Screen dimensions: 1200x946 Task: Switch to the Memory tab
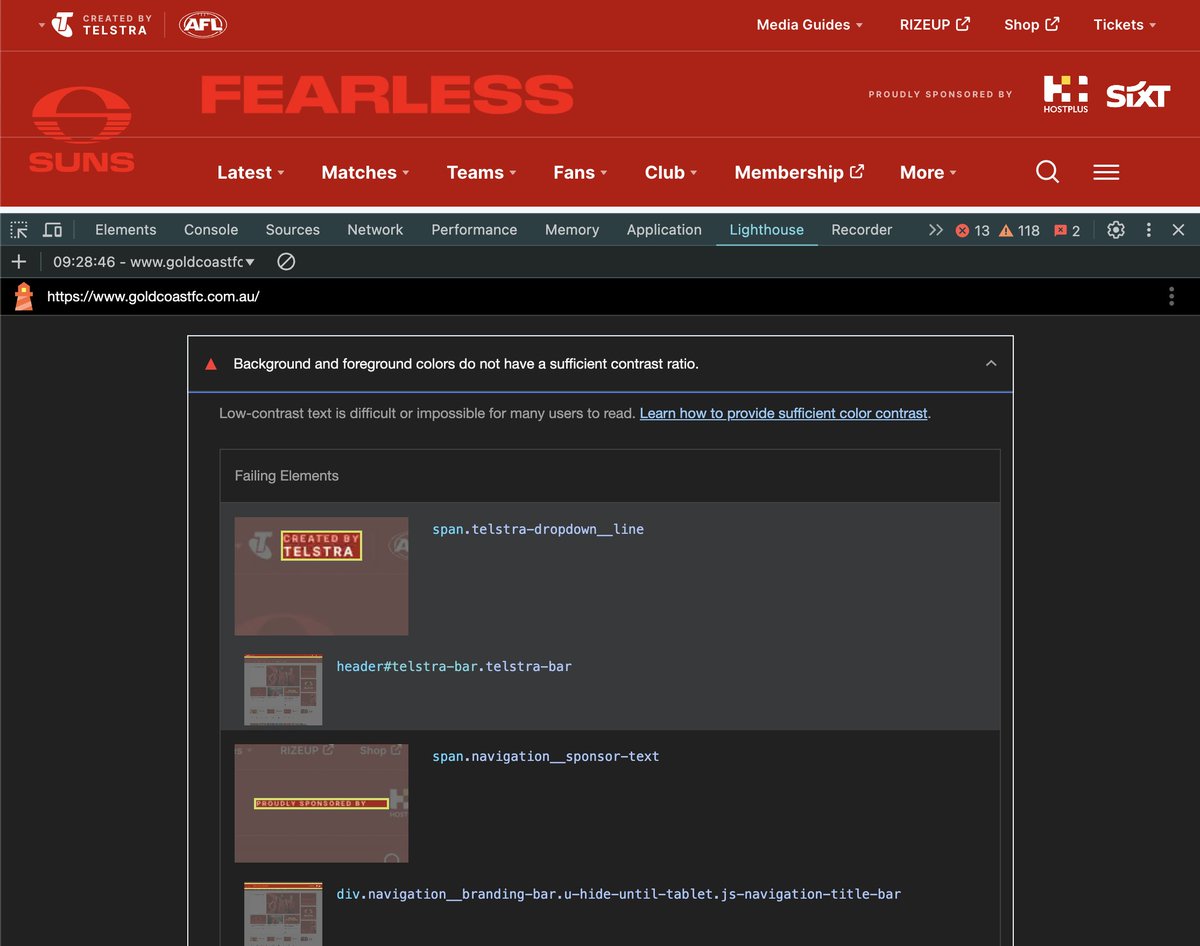pyautogui.click(x=572, y=230)
